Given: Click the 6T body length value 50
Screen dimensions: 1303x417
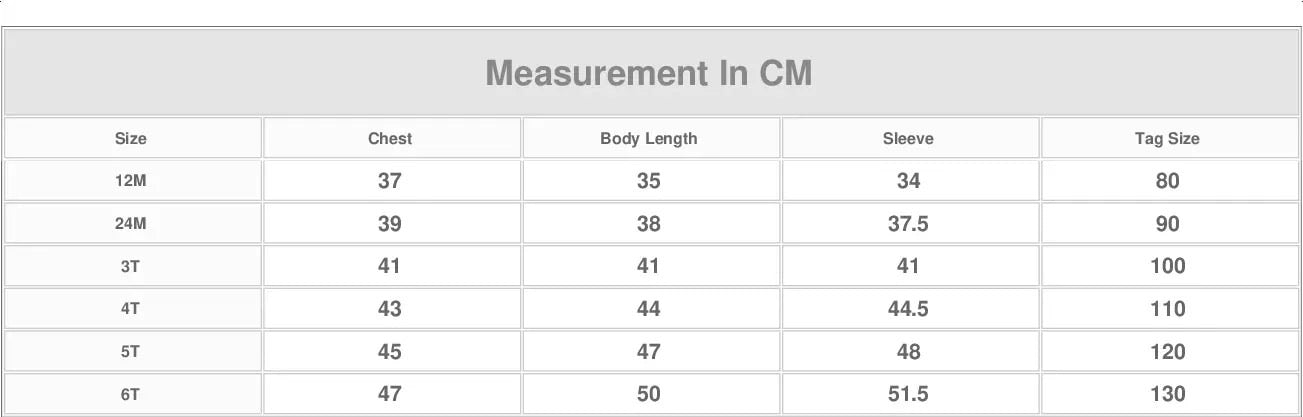Looking at the screenshot, I should (x=649, y=394).
